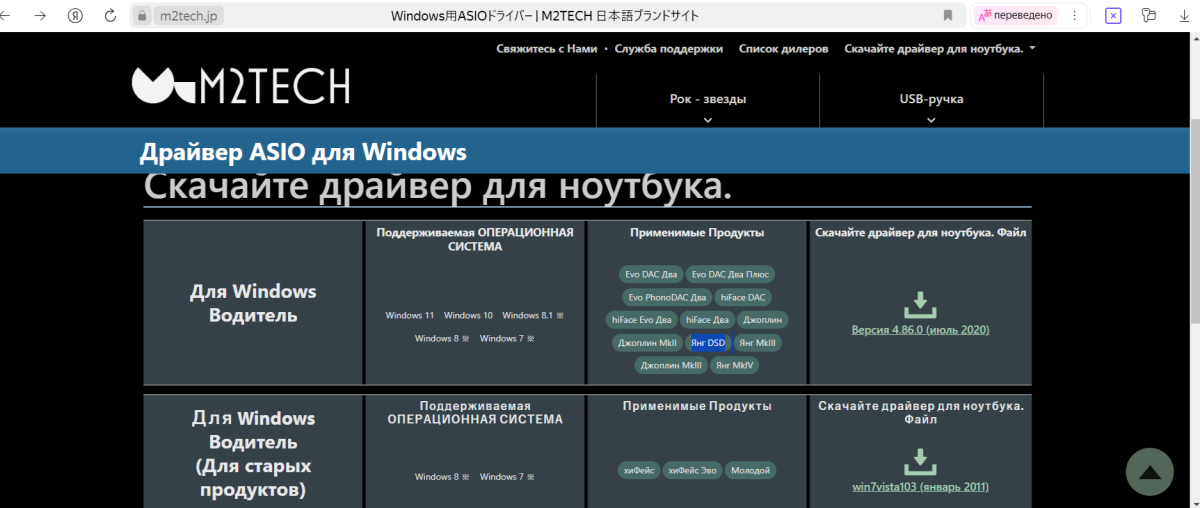Screen dimensions: 1200x508
Task: Click the 'Windows 11' text
Action: (410, 316)
